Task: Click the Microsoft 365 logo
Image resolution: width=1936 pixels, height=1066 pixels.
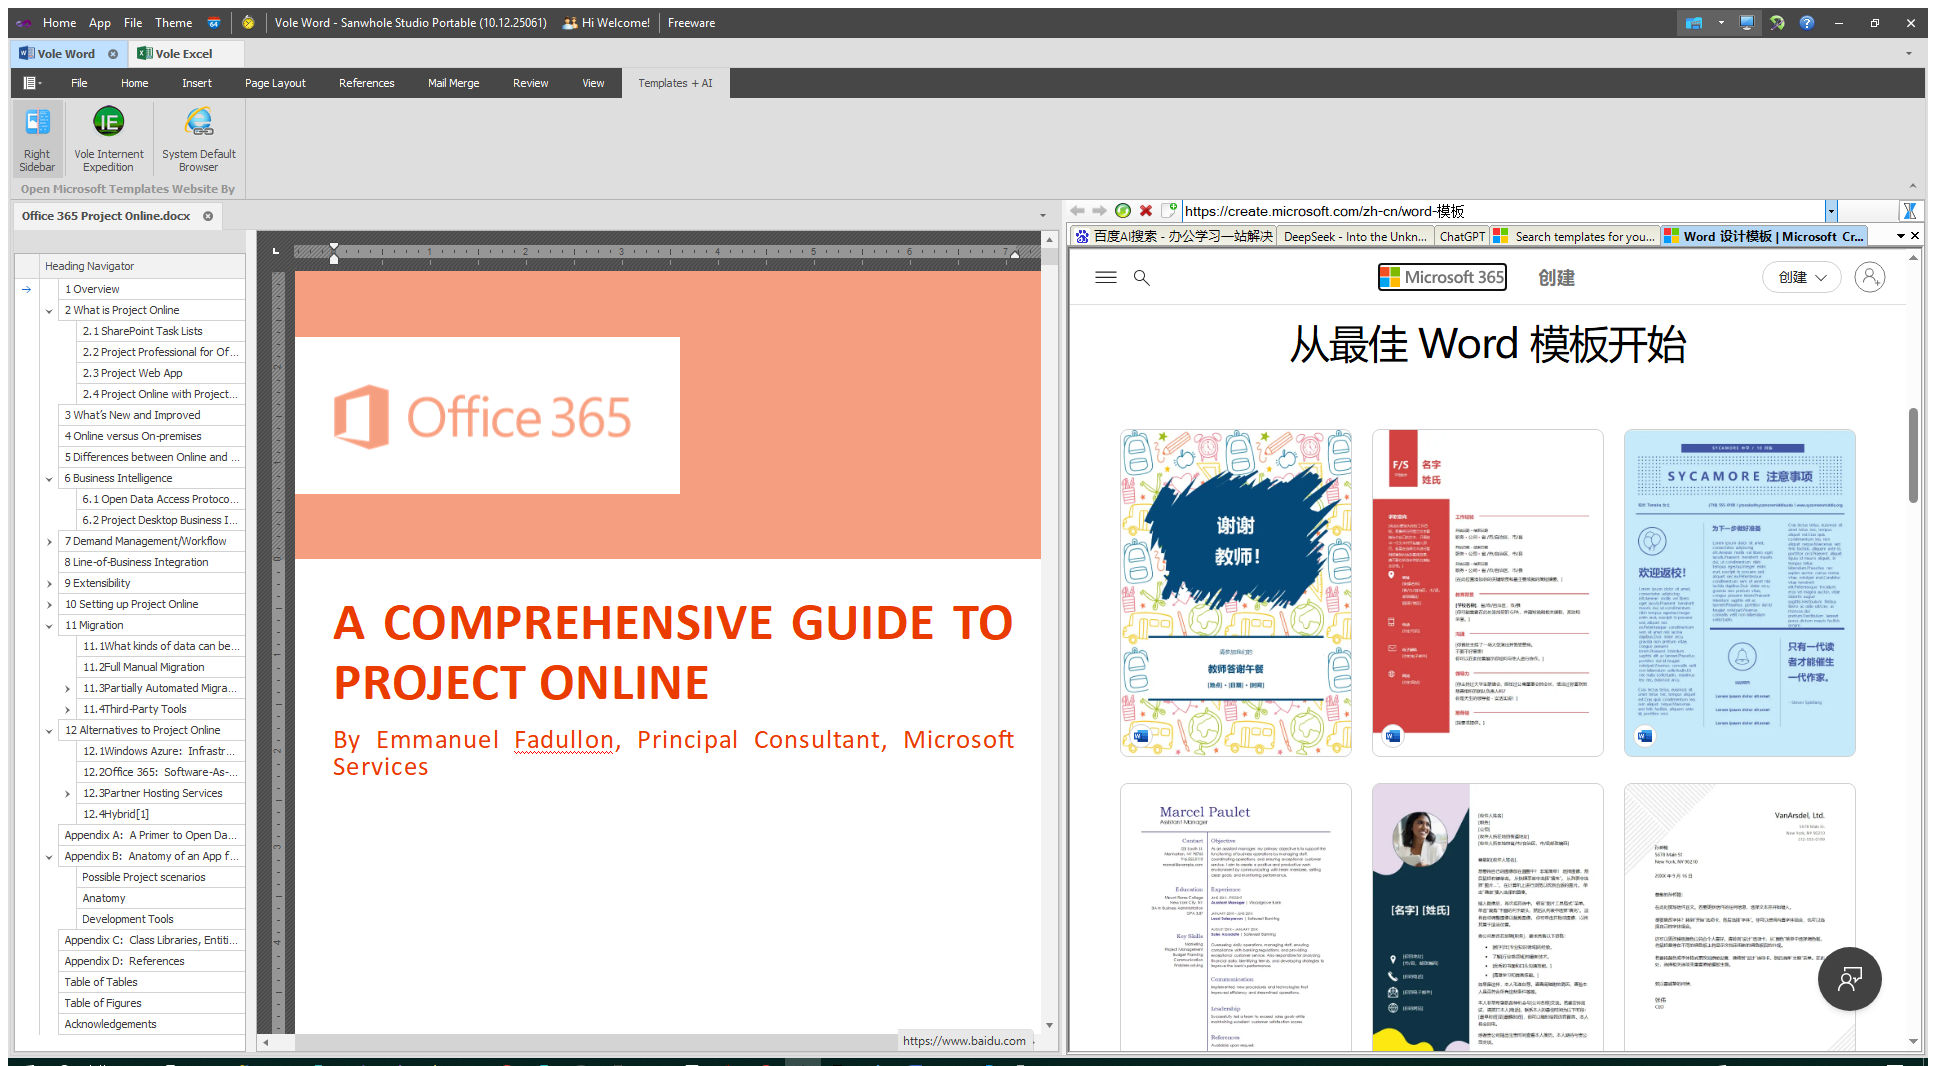Action: pyautogui.click(x=1442, y=277)
